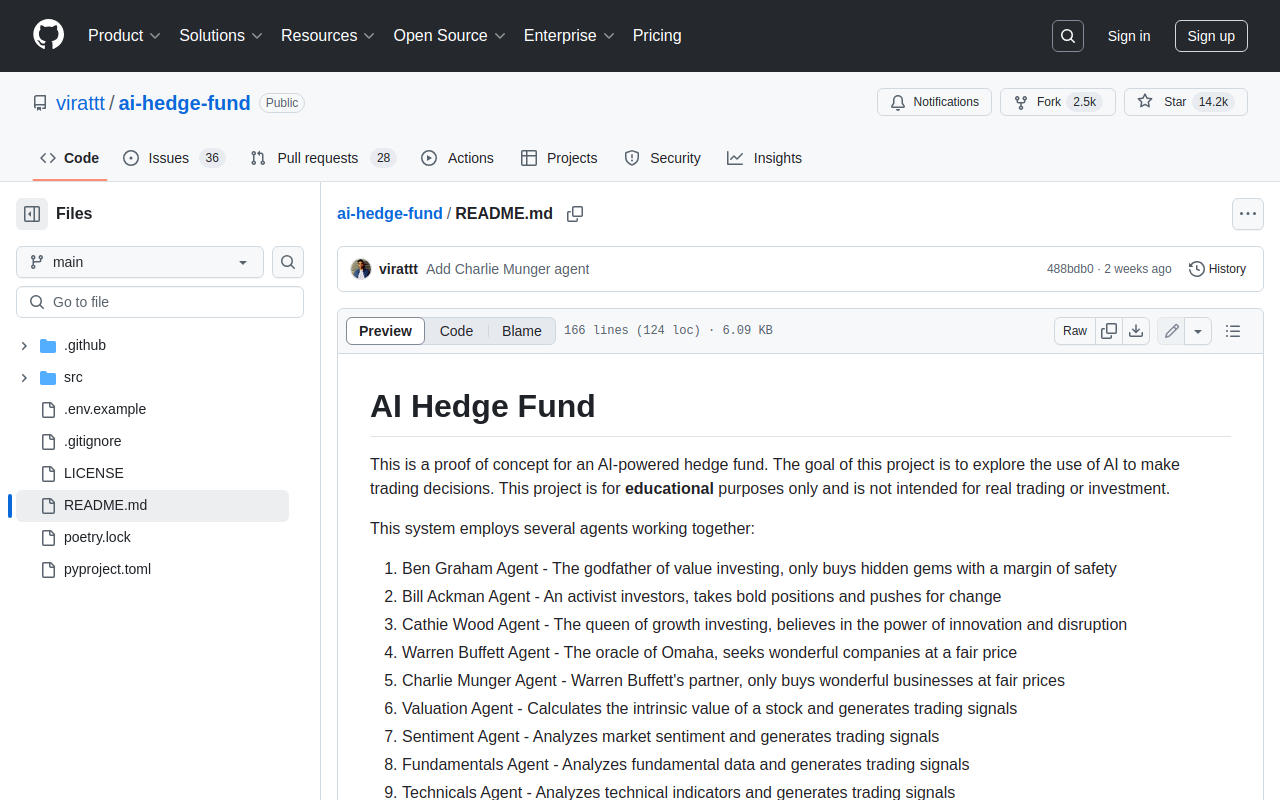Open 'Add Charlie Munger agent' commit message
Screen dimensions: 1280x800
[x=507, y=269]
